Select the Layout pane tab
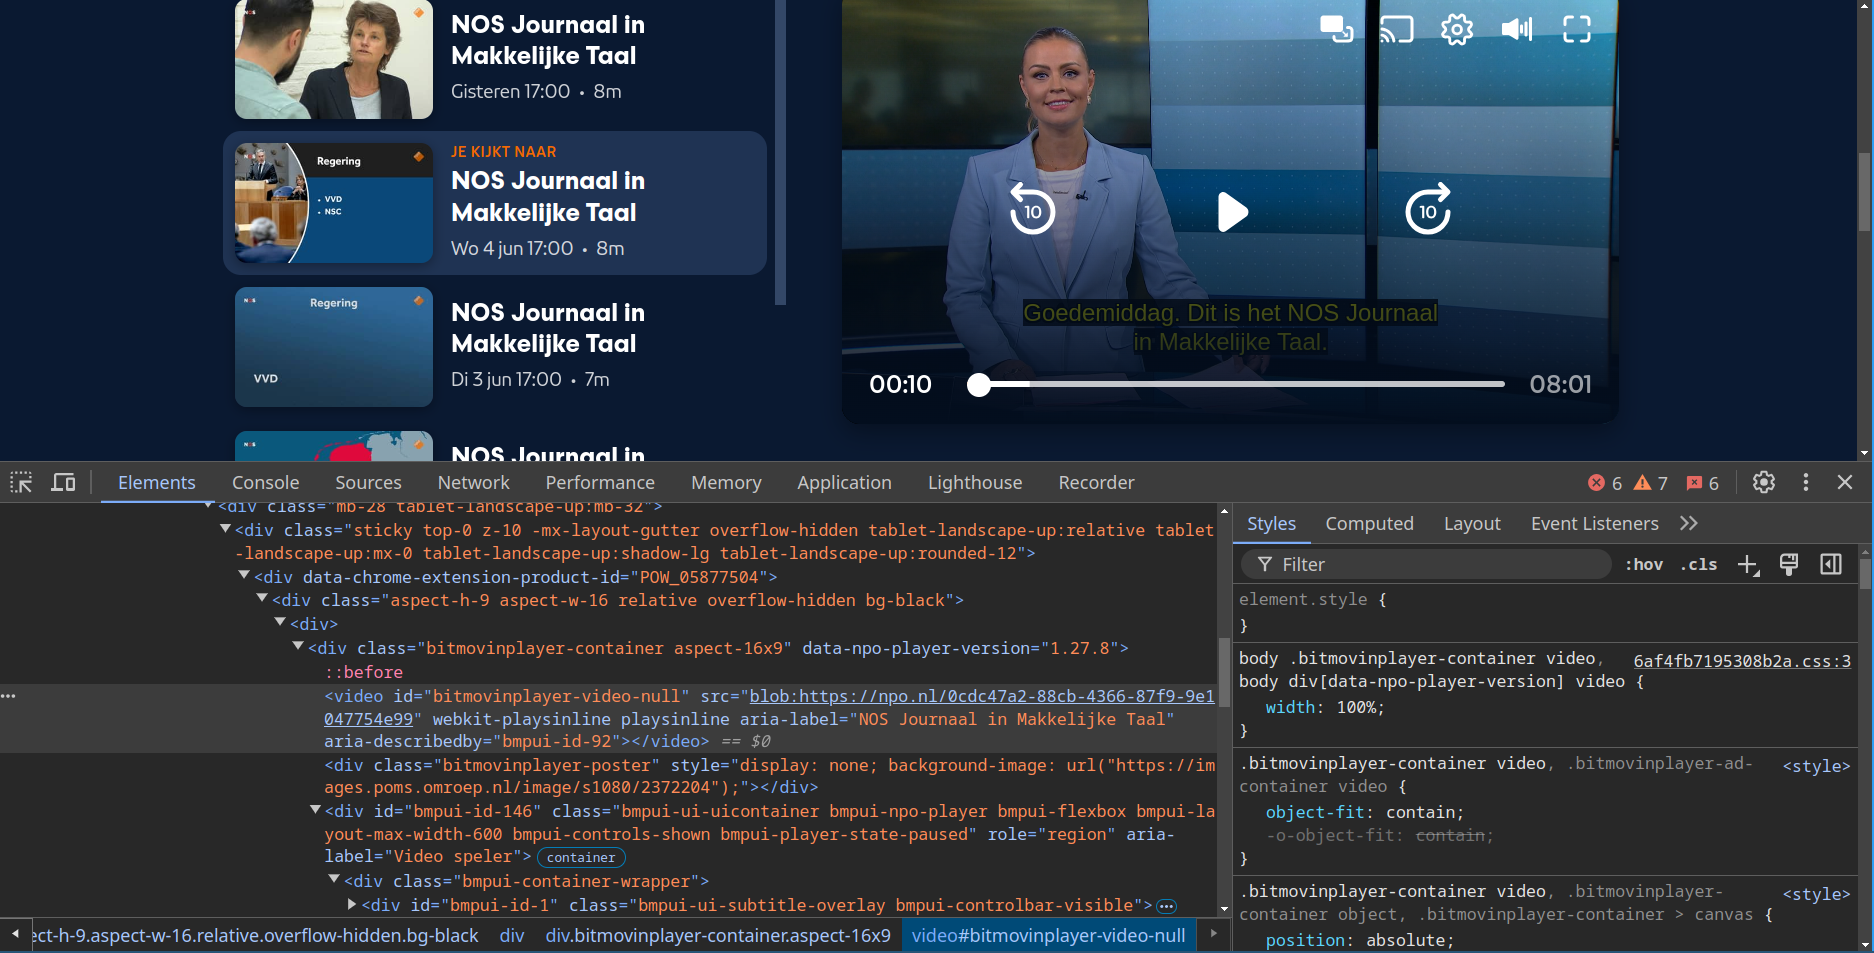The image size is (1874, 953). (1472, 524)
